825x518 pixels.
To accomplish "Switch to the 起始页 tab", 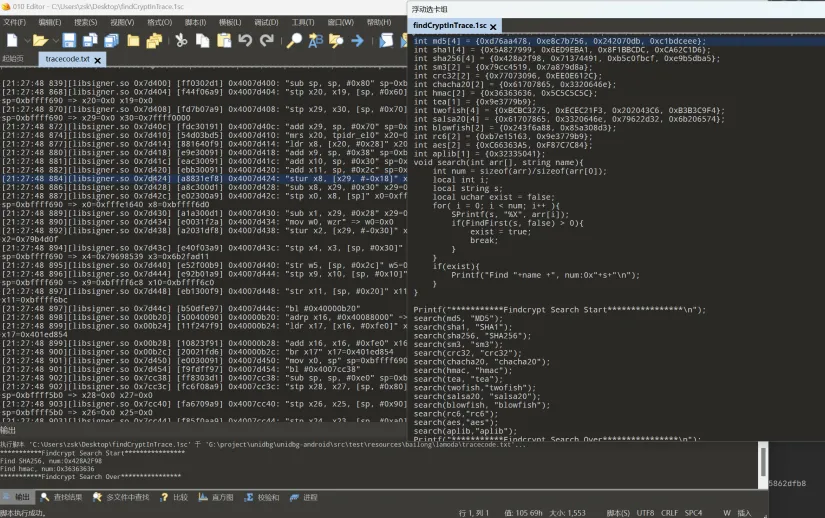I will 13,59.
